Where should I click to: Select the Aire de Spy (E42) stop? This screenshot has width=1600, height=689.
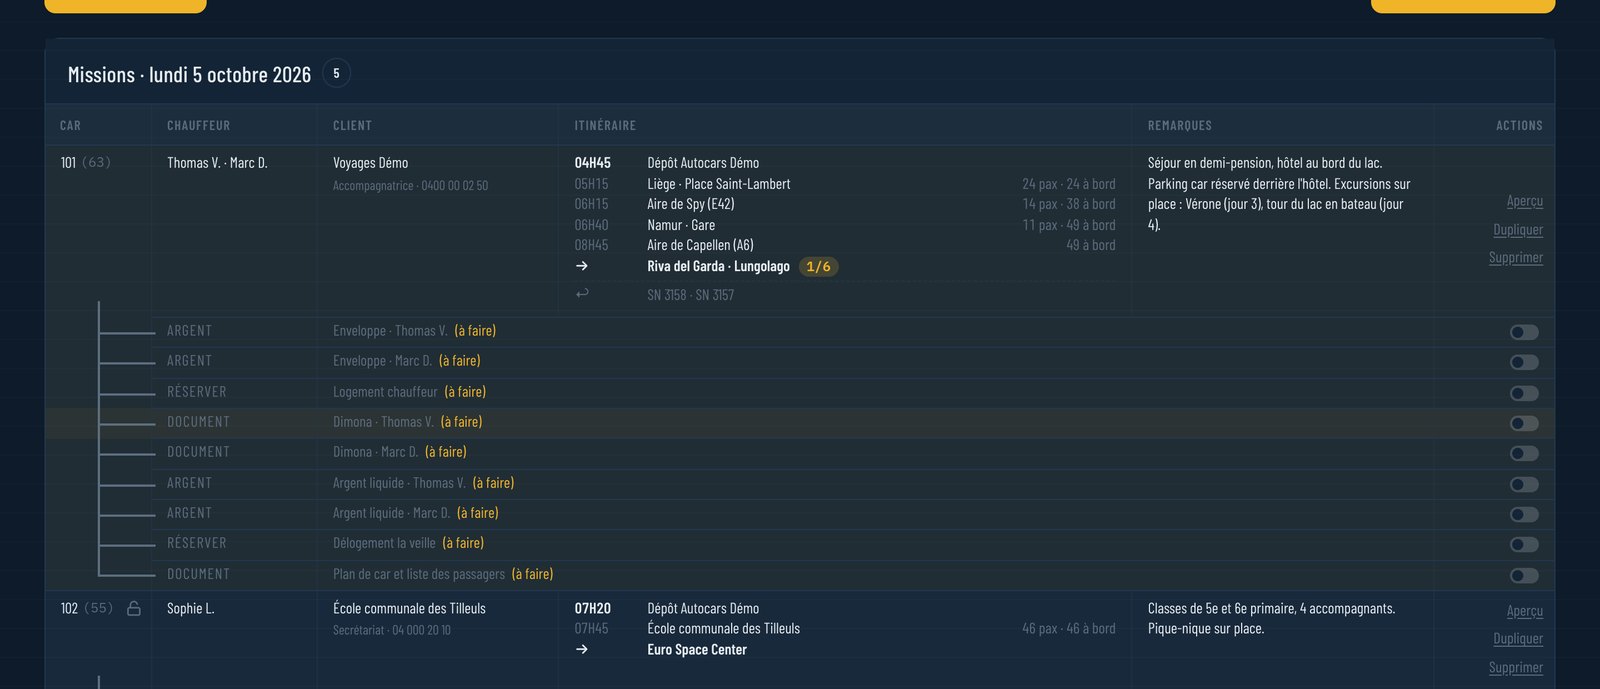(x=691, y=204)
